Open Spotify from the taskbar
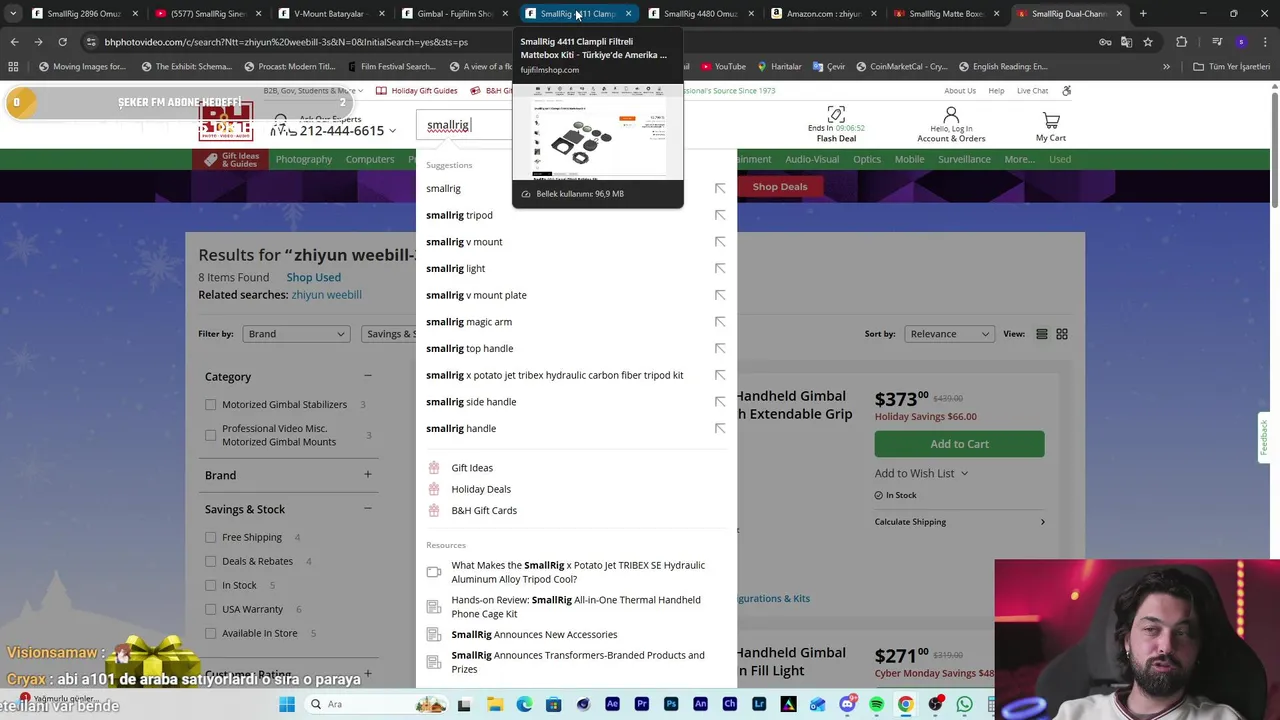The width and height of the screenshot is (1280, 720). [x=876, y=704]
